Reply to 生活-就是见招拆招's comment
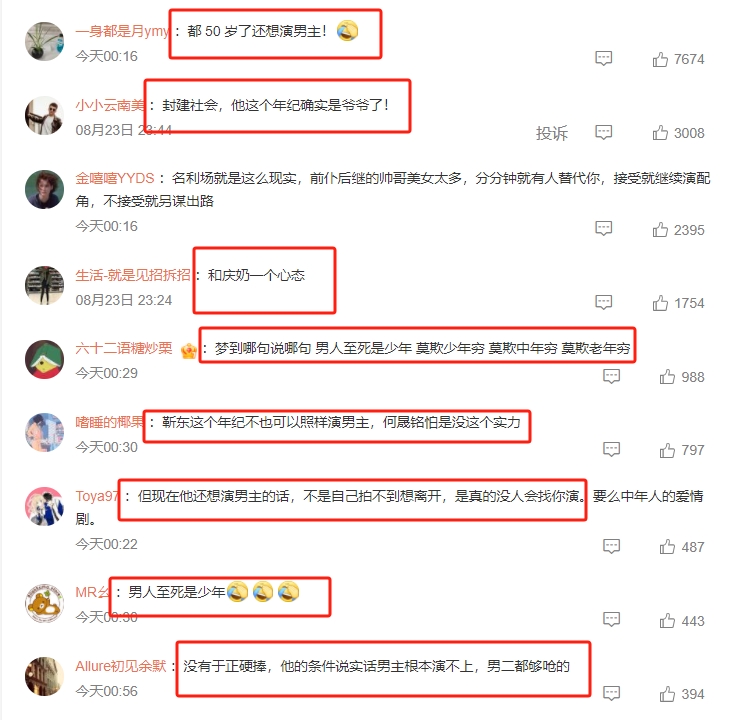The width and height of the screenshot is (731, 720). [x=604, y=302]
